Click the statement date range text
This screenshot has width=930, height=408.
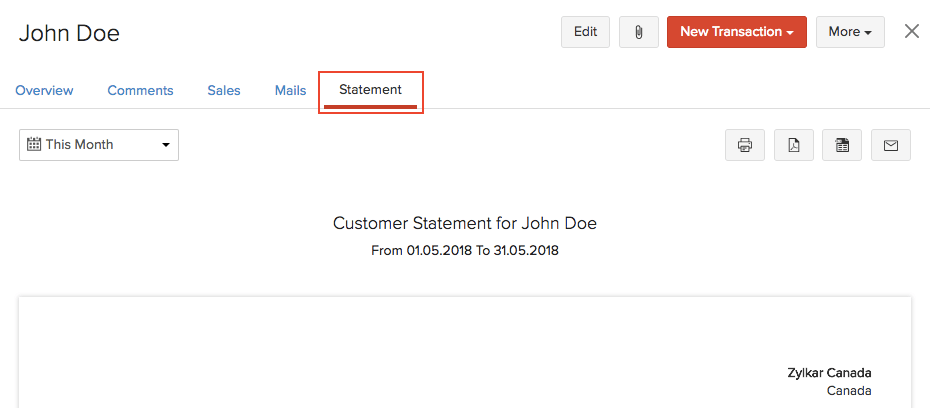point(465,250)
